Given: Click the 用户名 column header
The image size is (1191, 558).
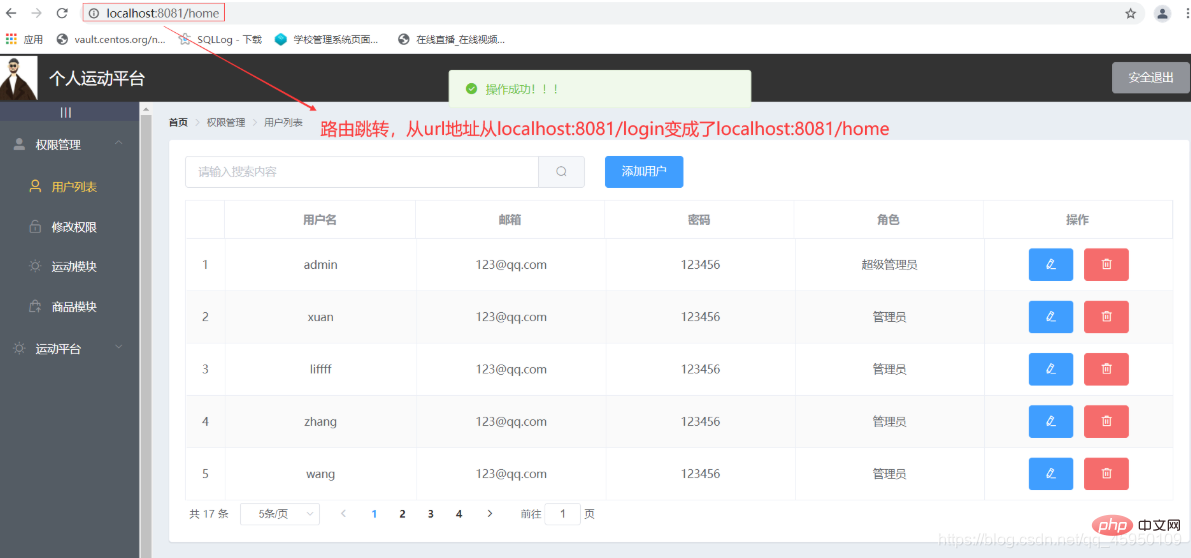Looking at the screenshot, I should [x=320, y=219].
